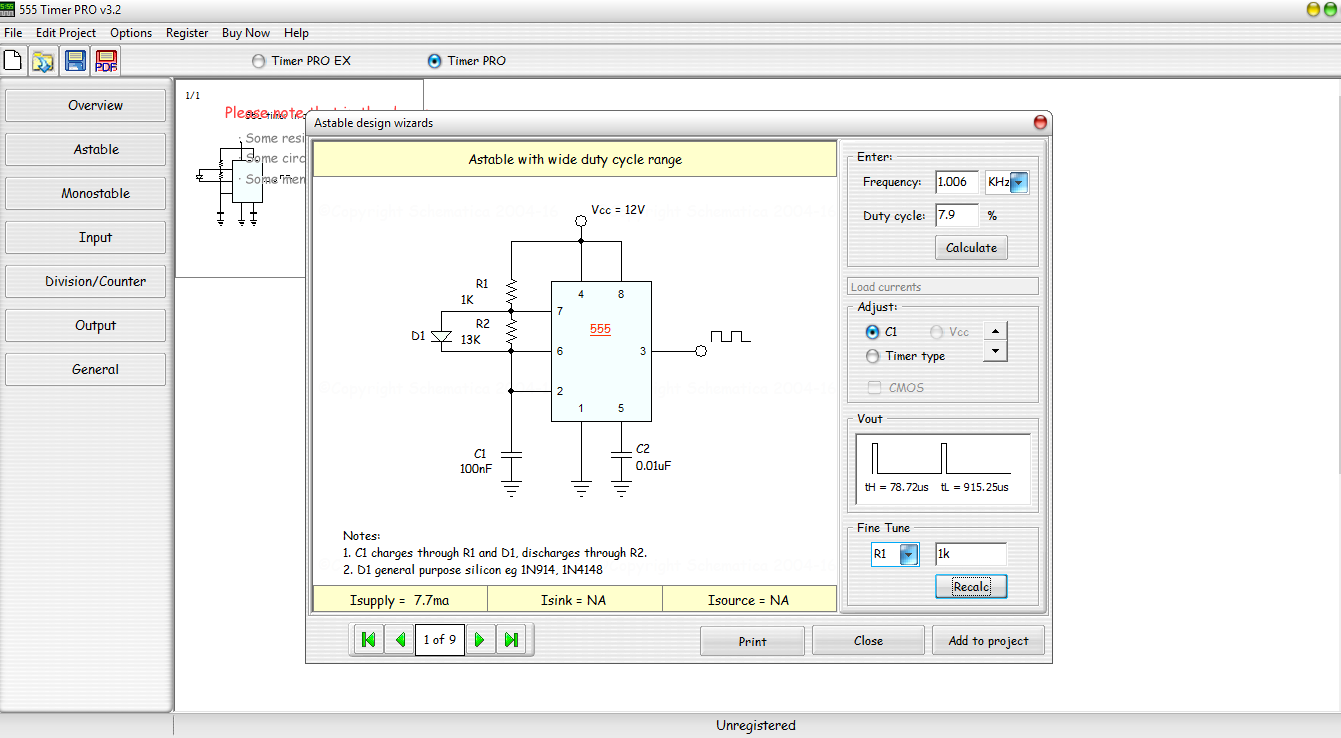
Task: Click the Add to project button
Action: [988, 641]
